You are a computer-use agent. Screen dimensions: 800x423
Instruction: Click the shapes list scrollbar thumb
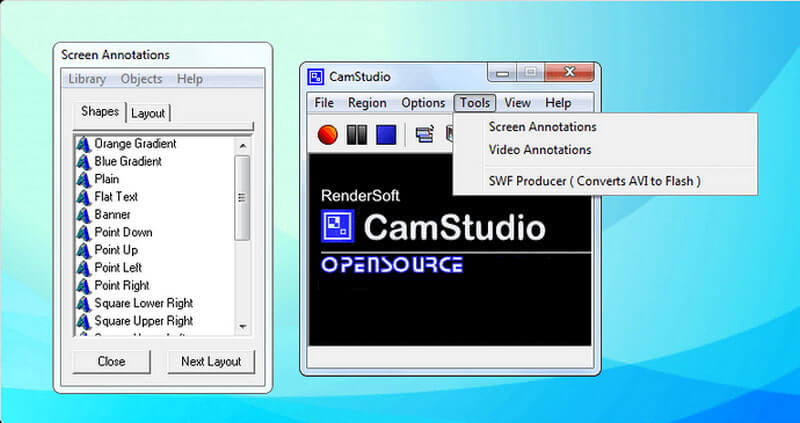click(242, 198)
